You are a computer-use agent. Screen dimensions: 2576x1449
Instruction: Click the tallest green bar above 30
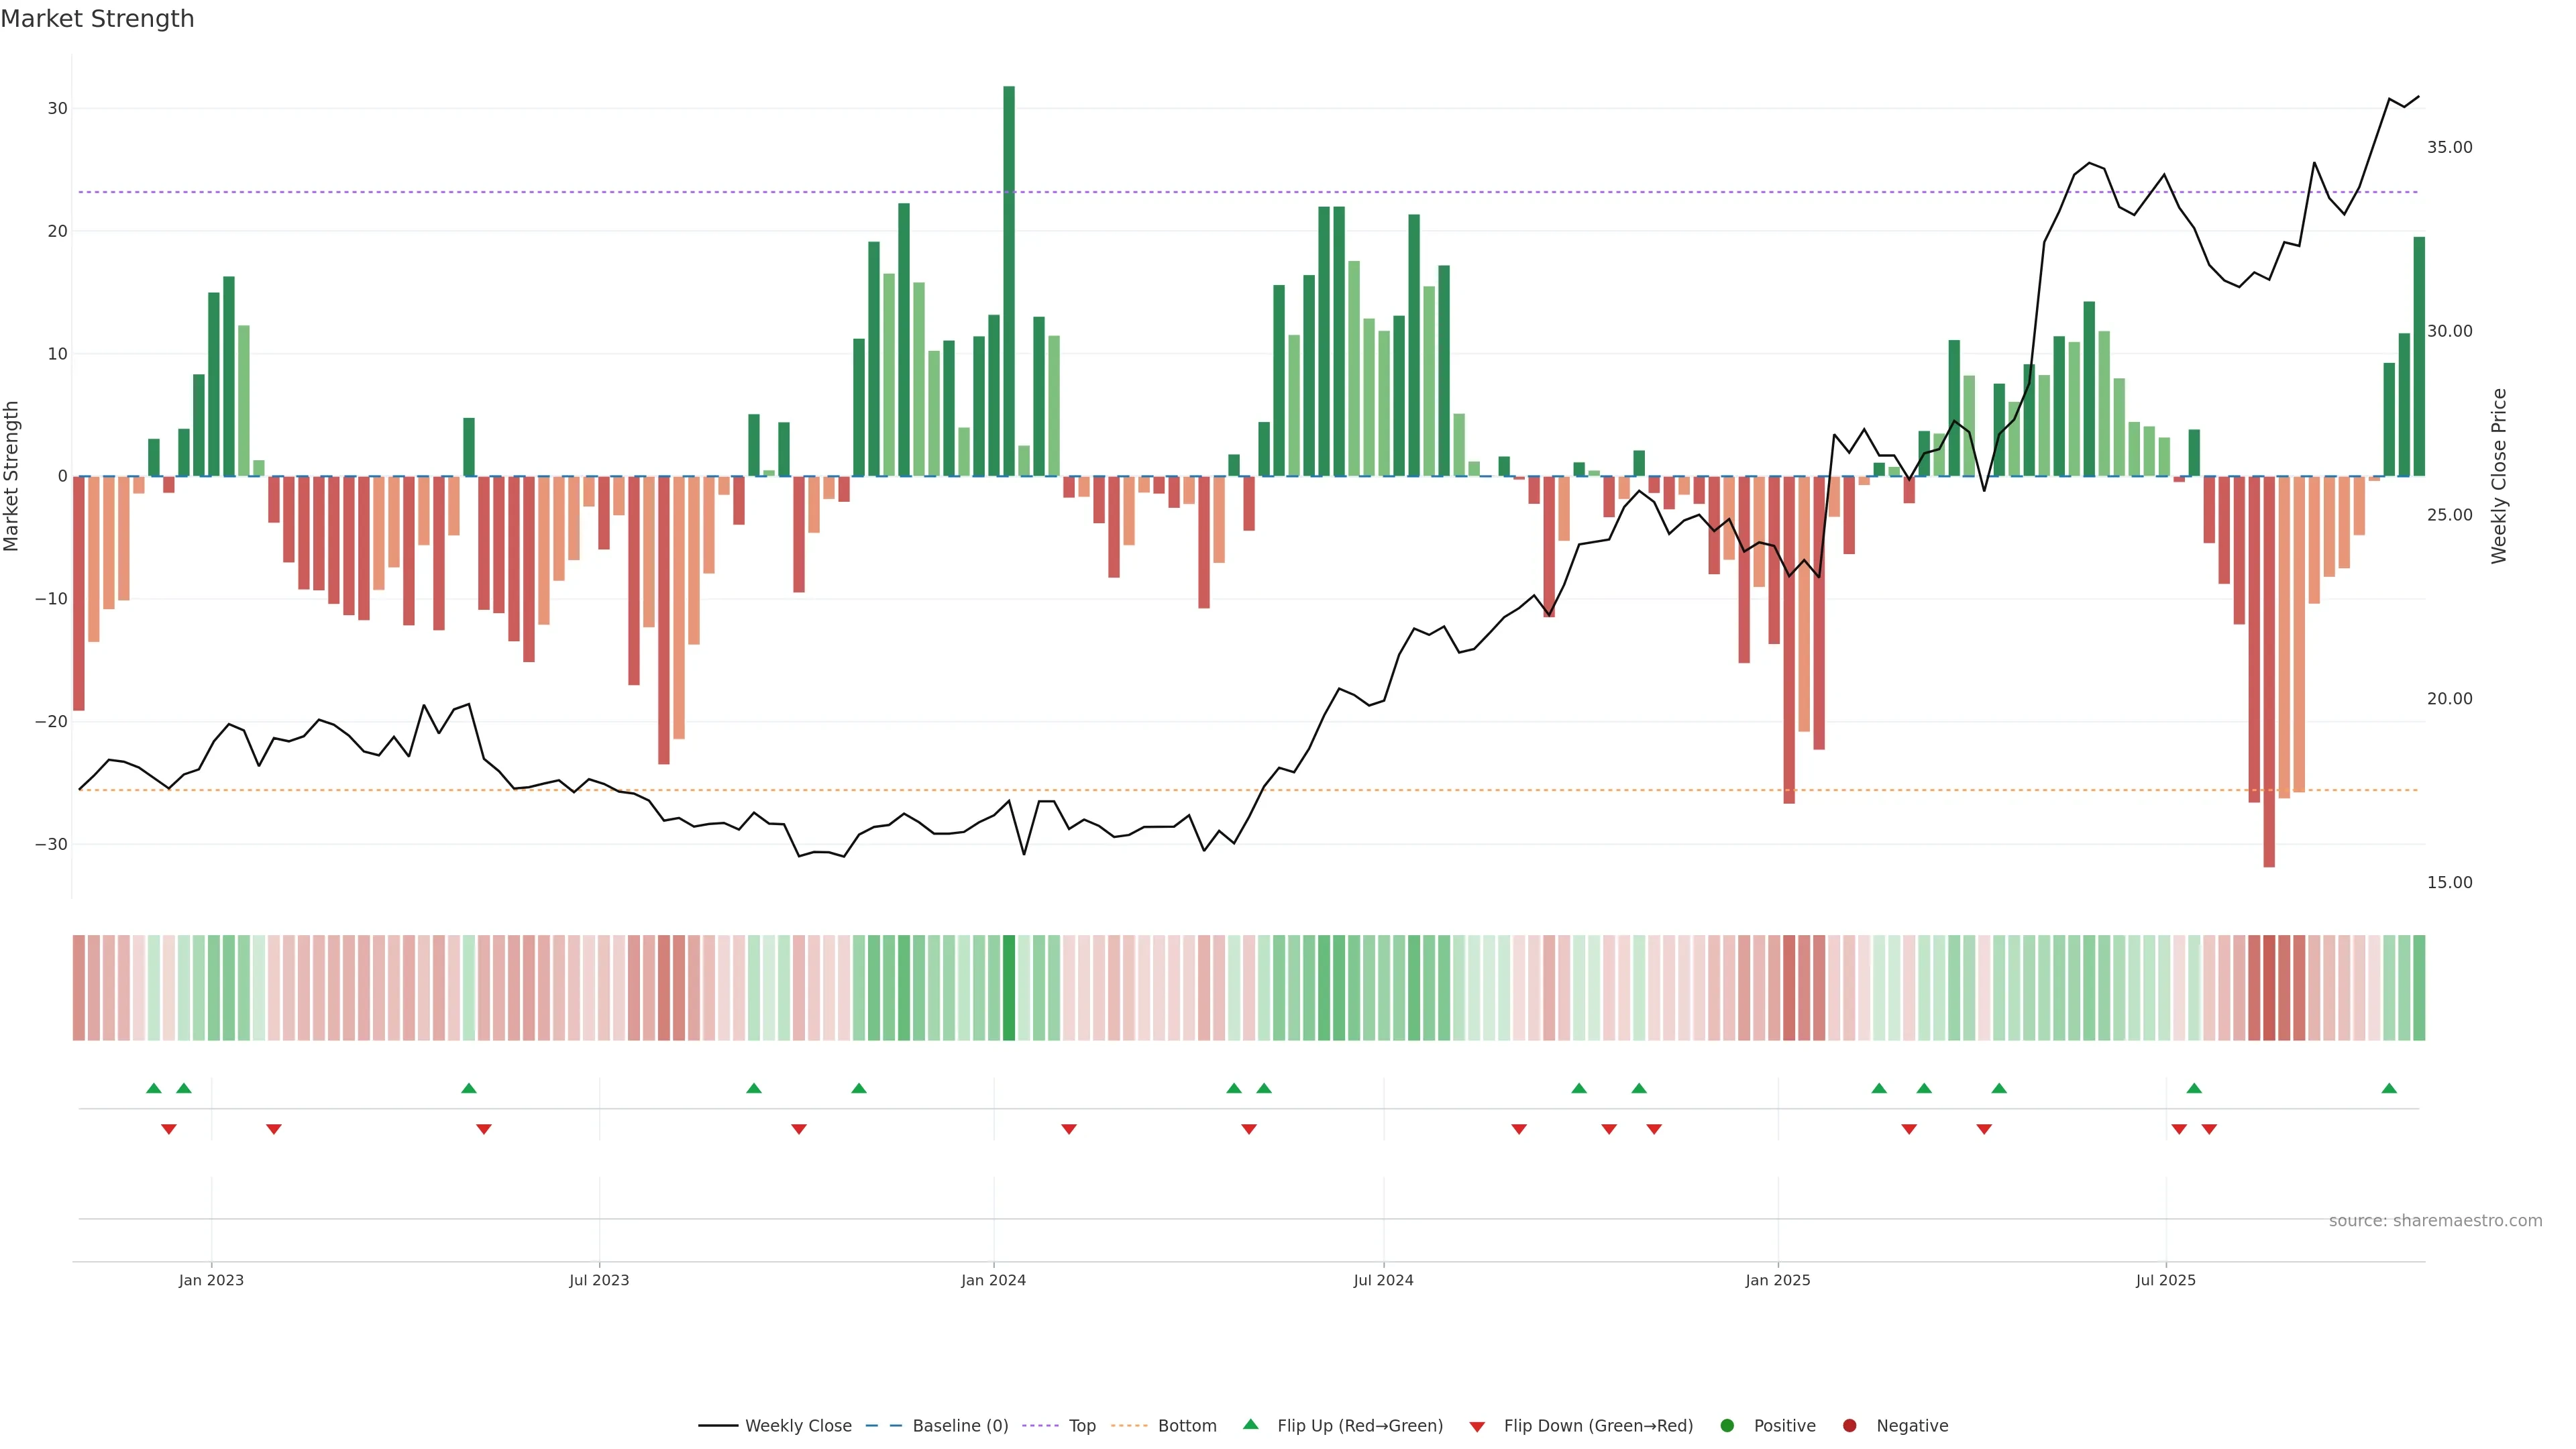click(x=1009, y=280)
